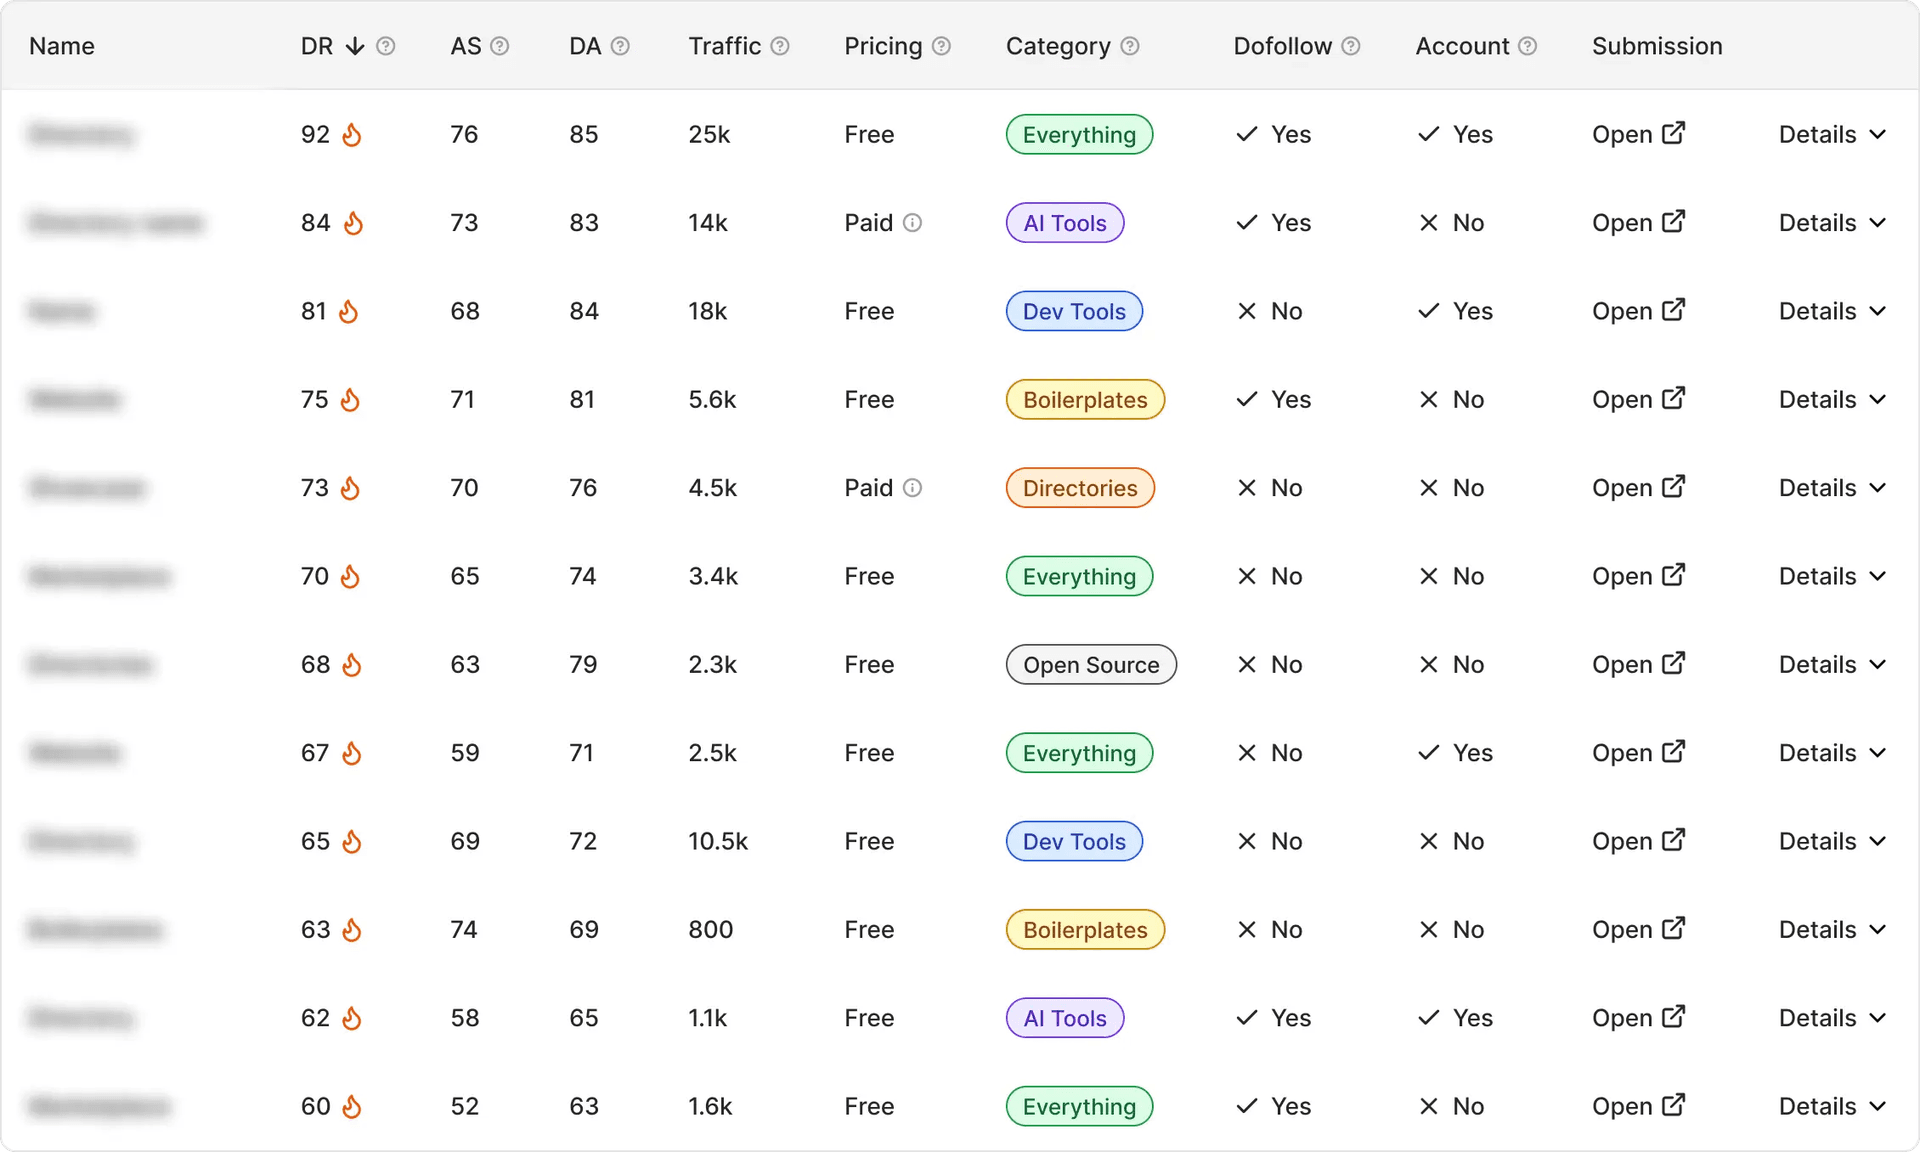
Task: Click the AI Tools tag in DR 84 row
Action: [1065, 222]
